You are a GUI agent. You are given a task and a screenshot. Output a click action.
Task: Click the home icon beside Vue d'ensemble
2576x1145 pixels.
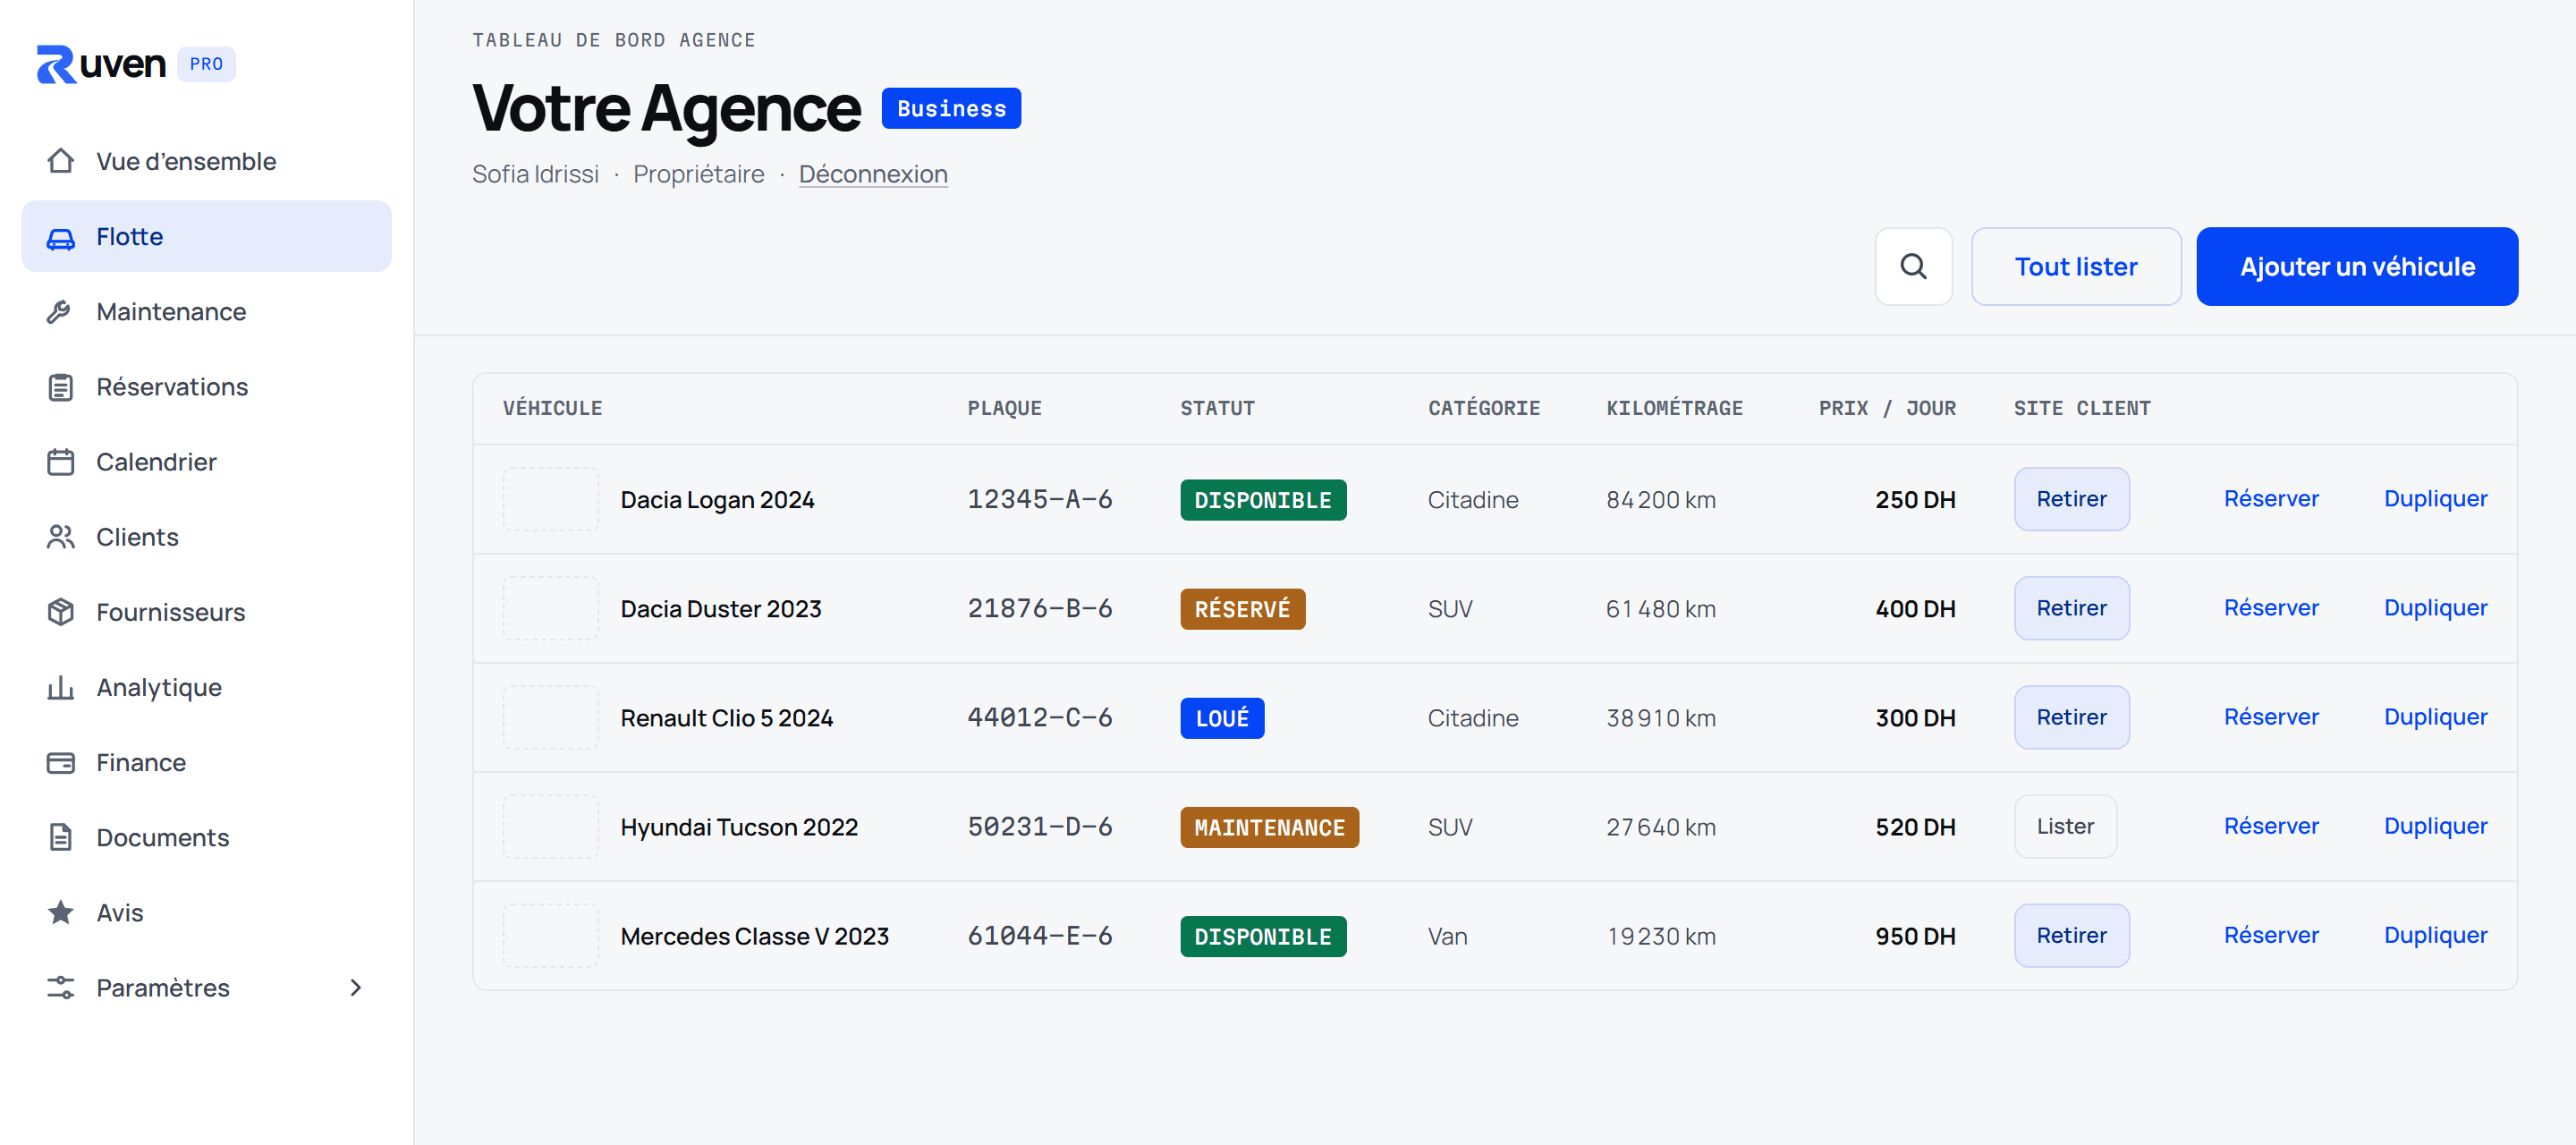(x=61, y=161)
